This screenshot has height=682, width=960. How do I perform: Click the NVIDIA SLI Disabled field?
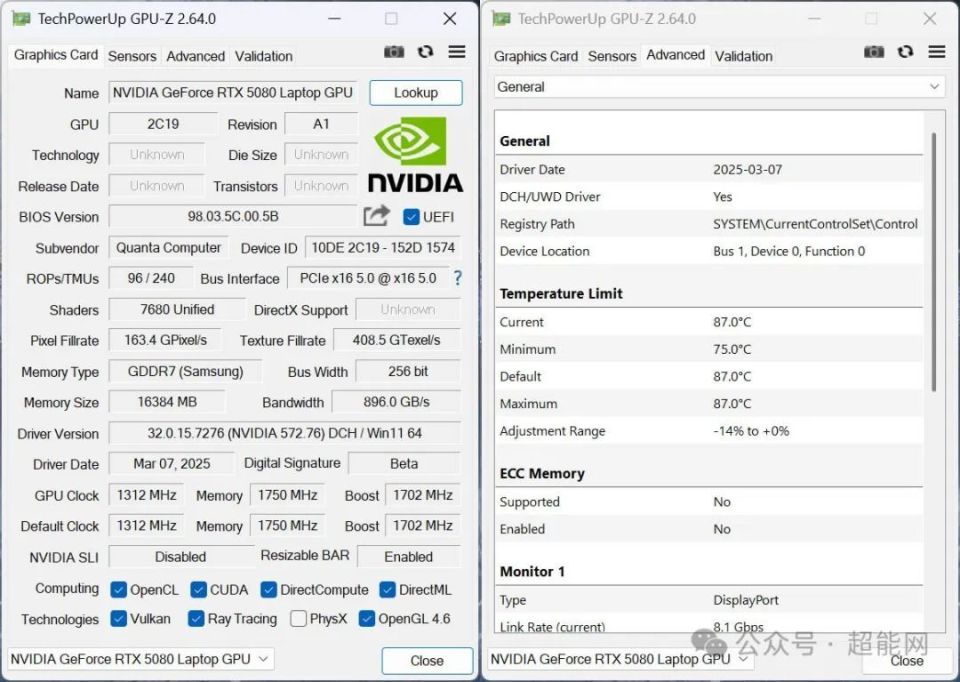[181, 556]
